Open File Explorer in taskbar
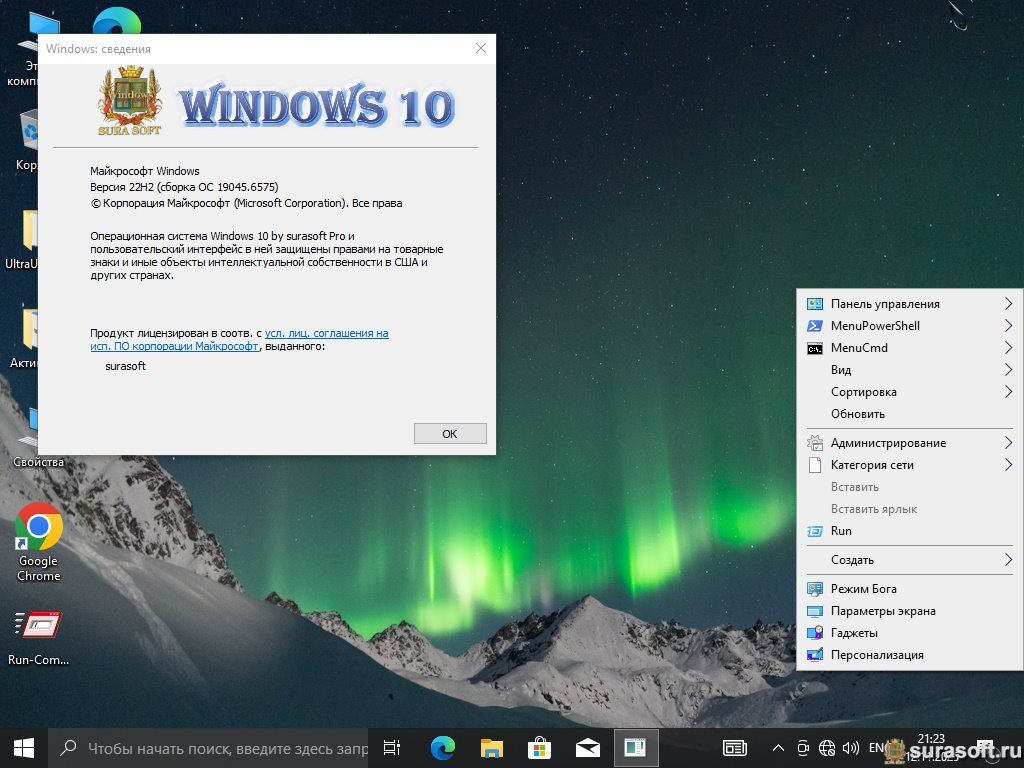This screenshot has height=768, width=1024. tap(491, 747)
